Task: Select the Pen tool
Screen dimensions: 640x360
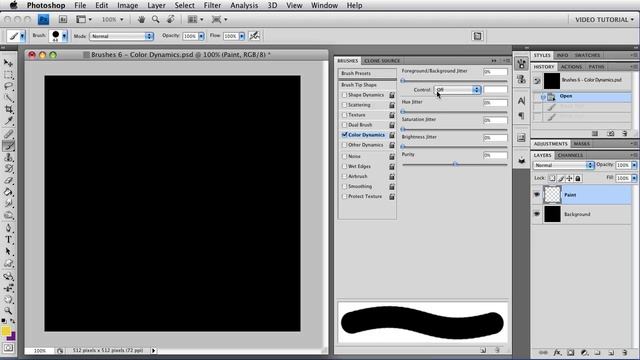Action: [x=8, y=228]
